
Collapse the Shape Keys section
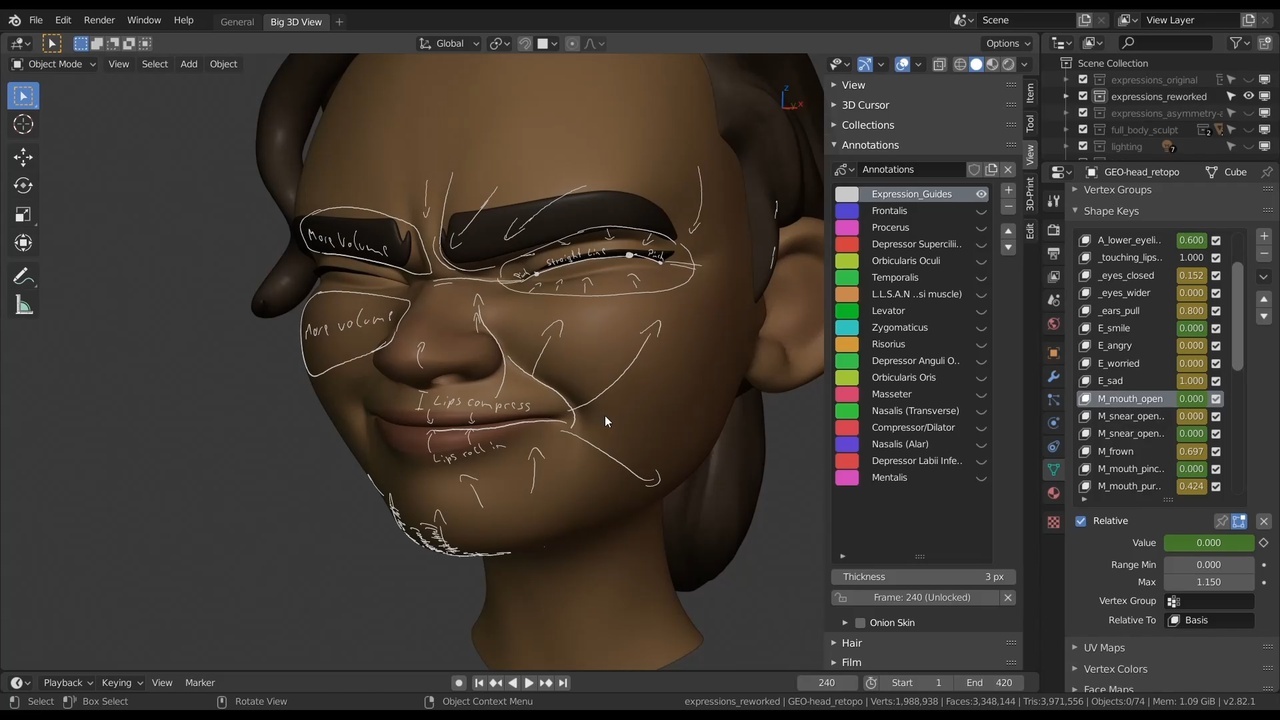pos(1110,211)
